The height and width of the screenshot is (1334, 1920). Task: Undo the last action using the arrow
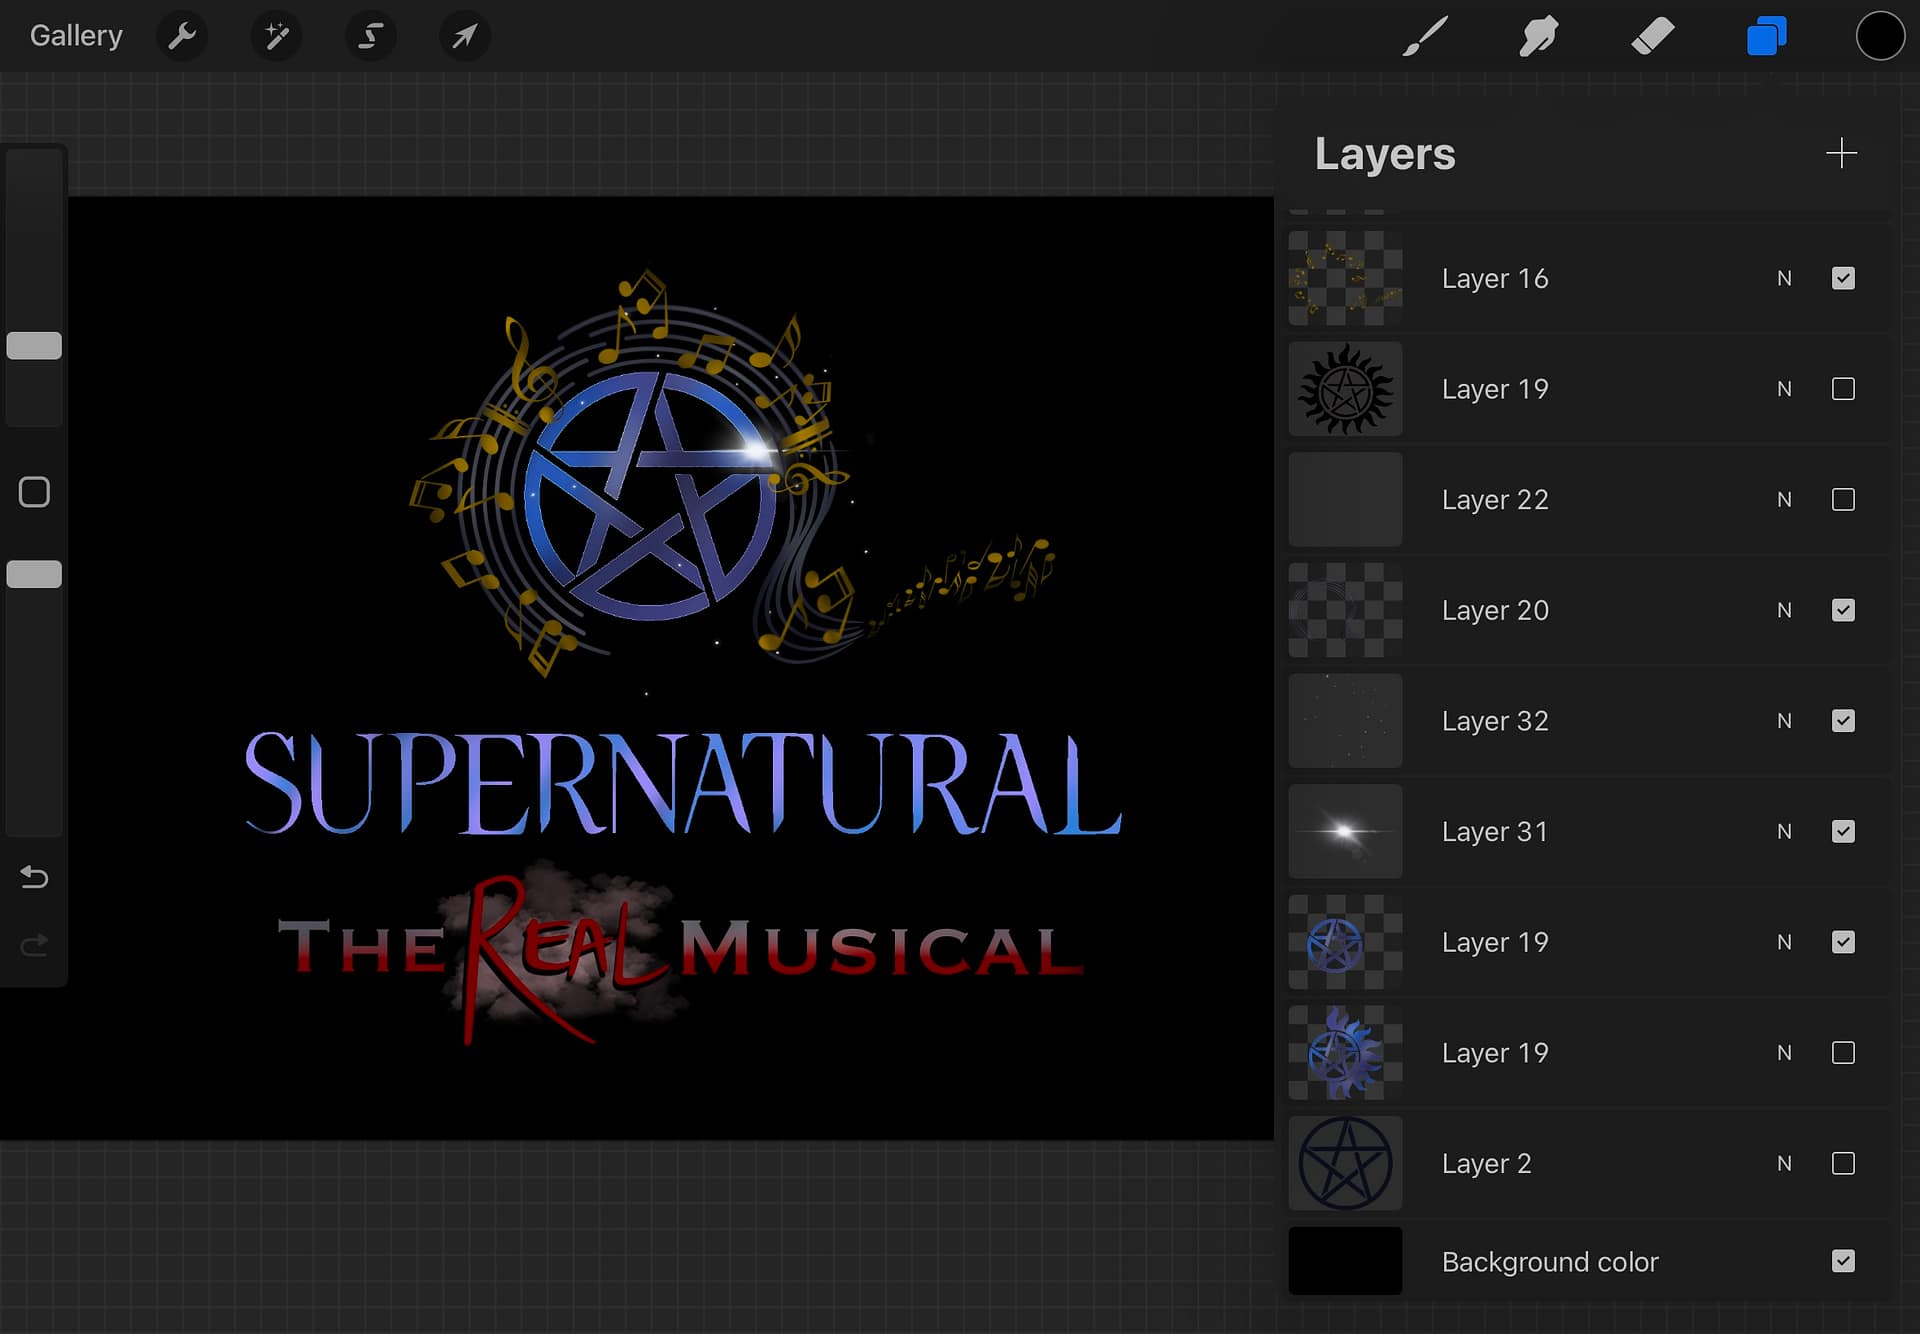[34, 877]
